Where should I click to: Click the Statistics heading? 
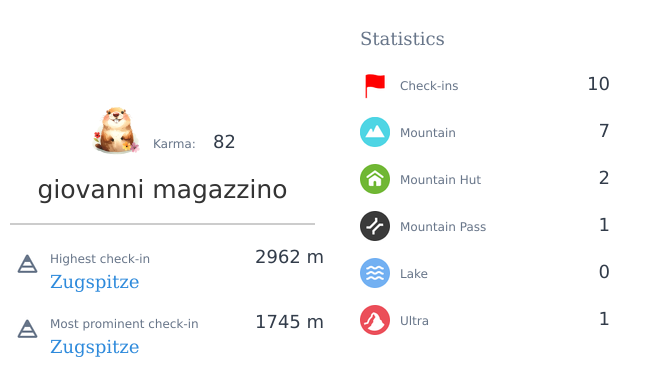(402, 39)
